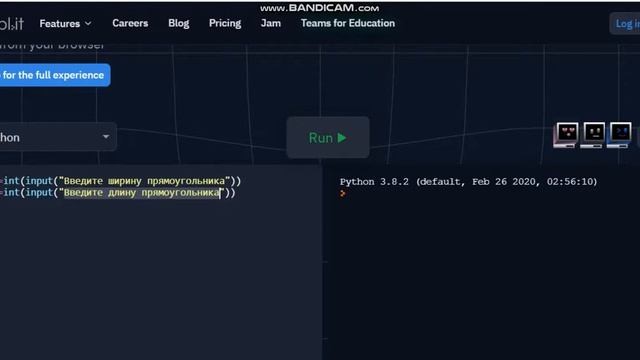Click the green play triangle on Run
Screen dimensions: 640x360
(342, 138)
